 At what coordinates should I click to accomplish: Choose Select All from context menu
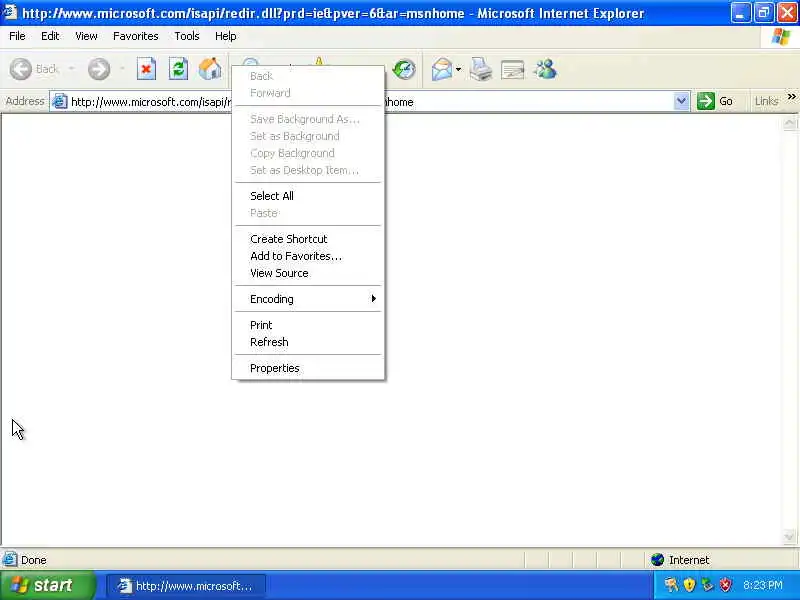click(x=308, y=196)
